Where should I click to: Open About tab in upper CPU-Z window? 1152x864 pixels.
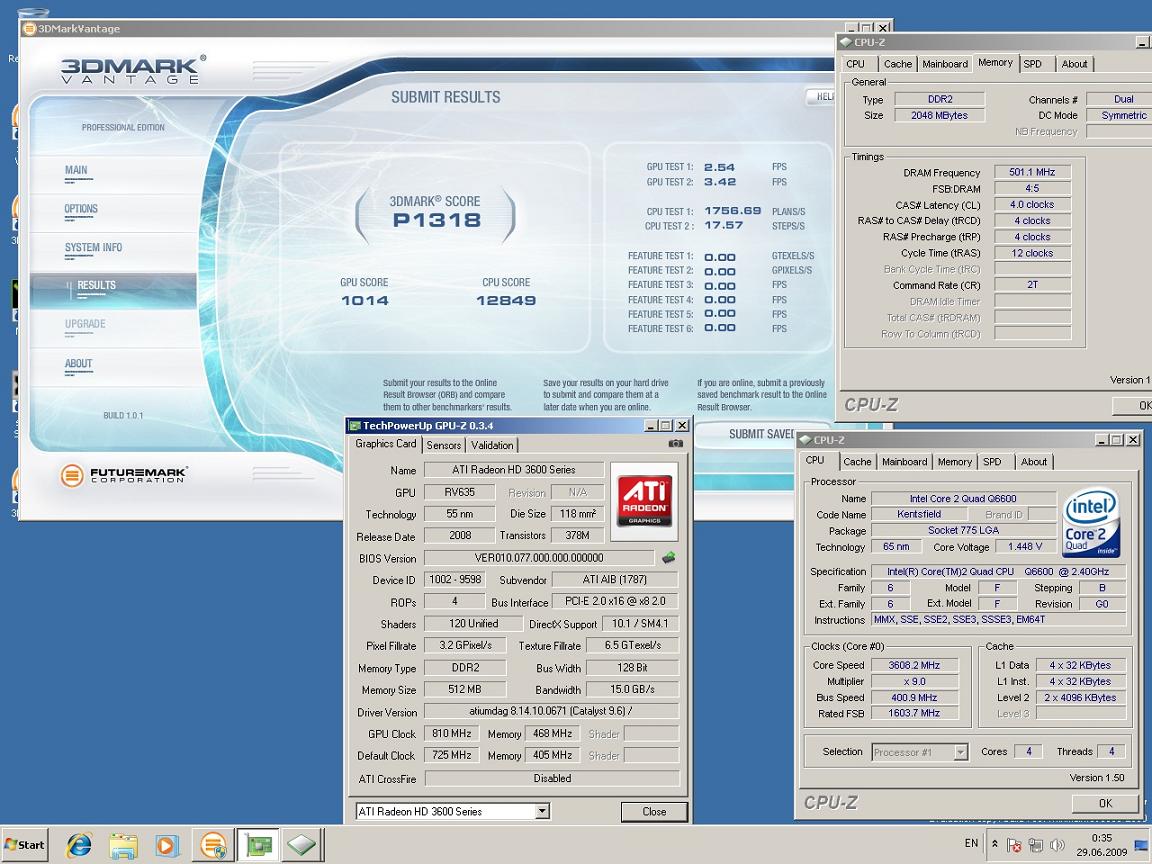tap(1074, 64)
